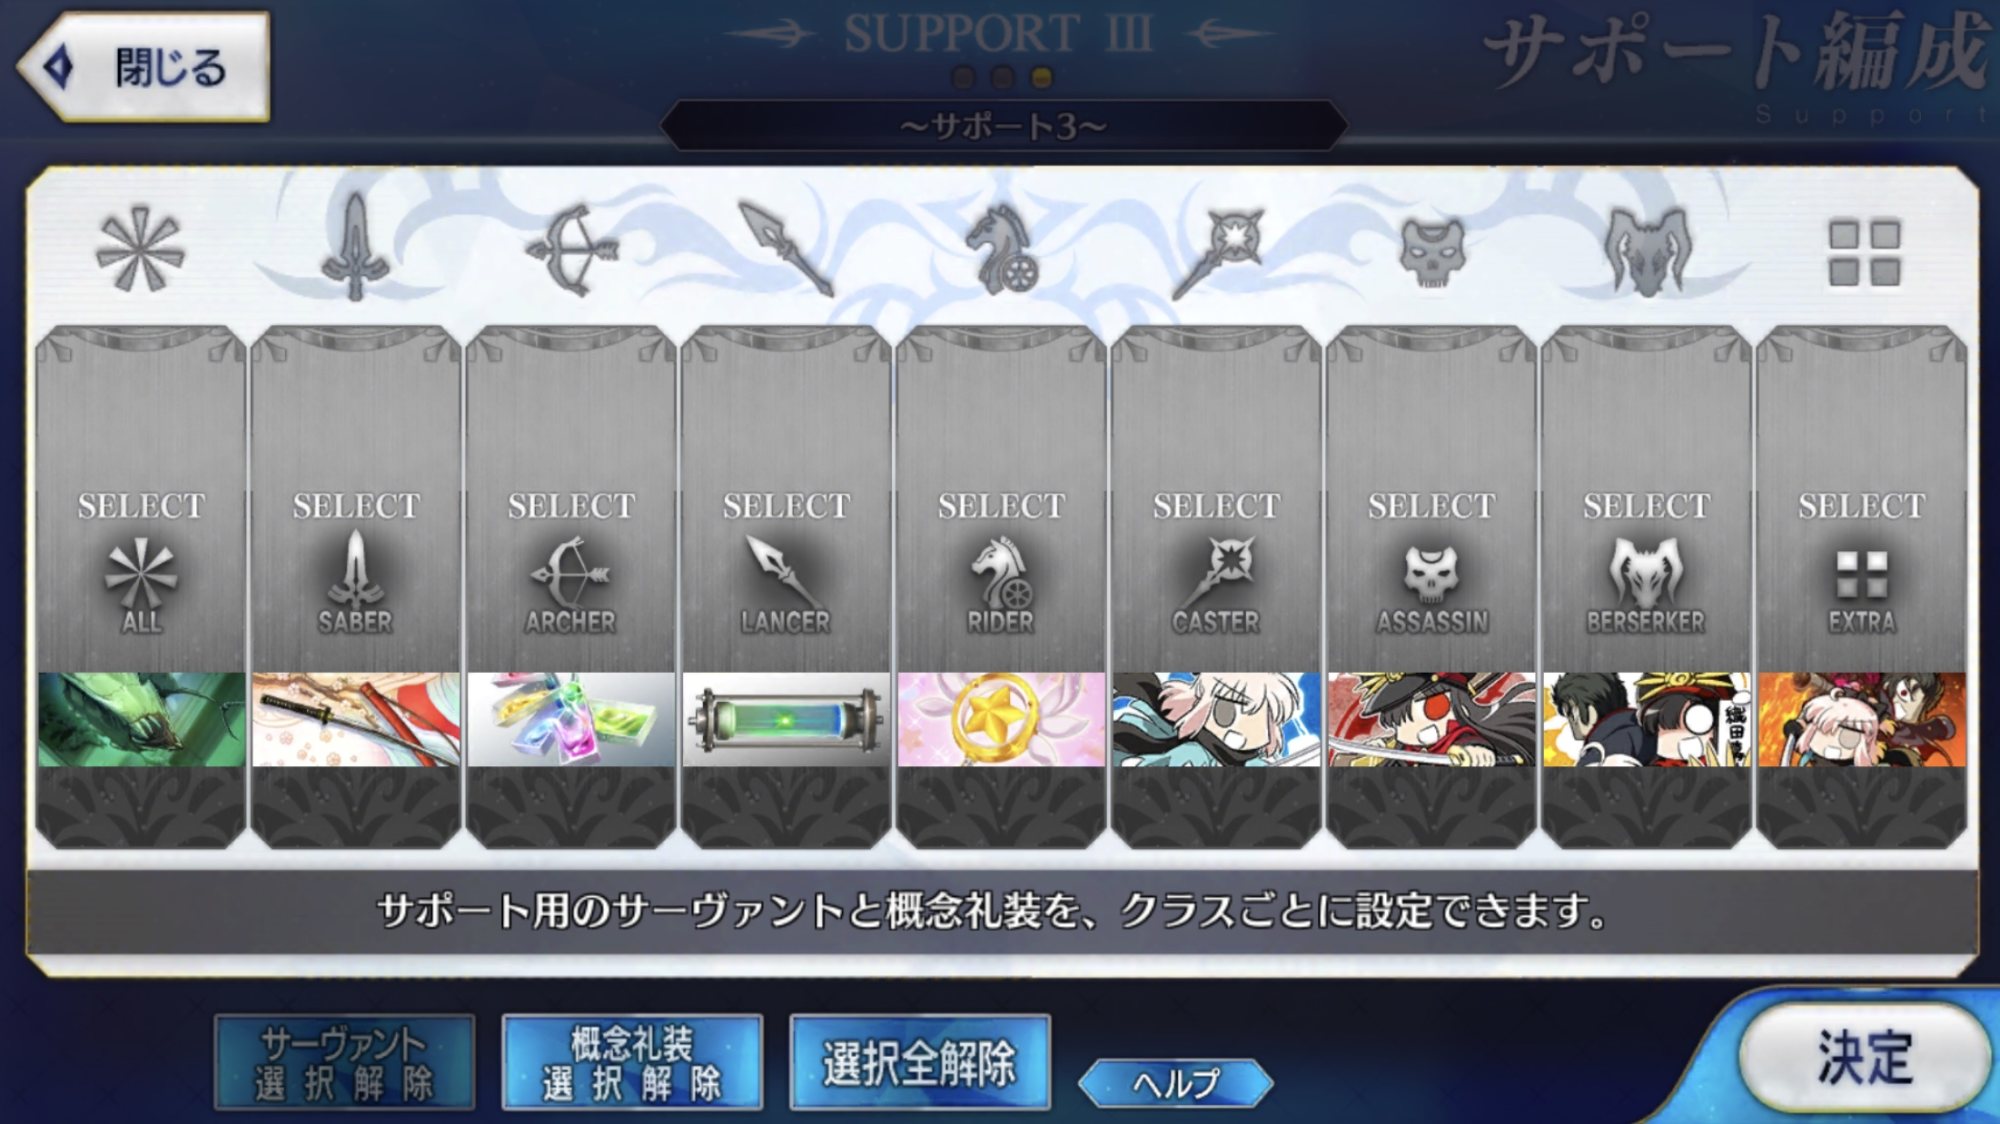The width and height of the screenshot is (2000, 1124).
Task: Pick the Berserker class beast icon
Action: (x=1647, y=250)
